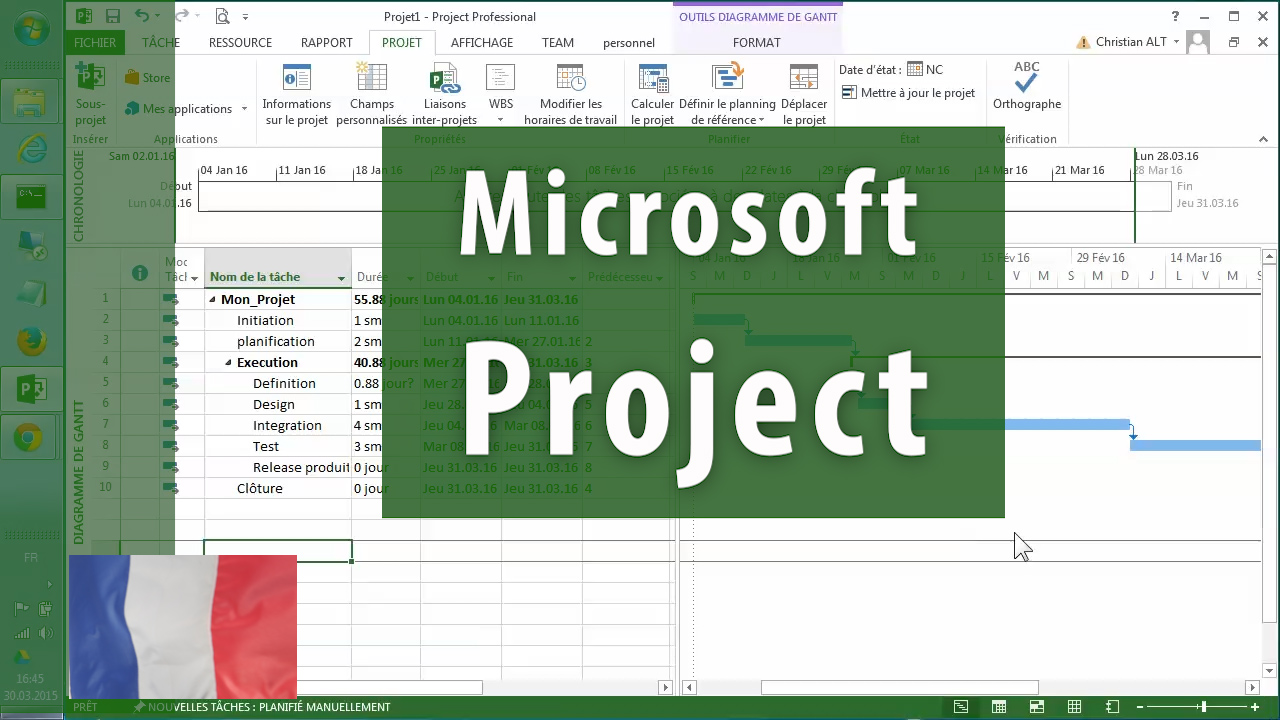Switch to Gantt chart view in status bar
The height and width of the screenshot is (720, 1280).
coord(960,707)
